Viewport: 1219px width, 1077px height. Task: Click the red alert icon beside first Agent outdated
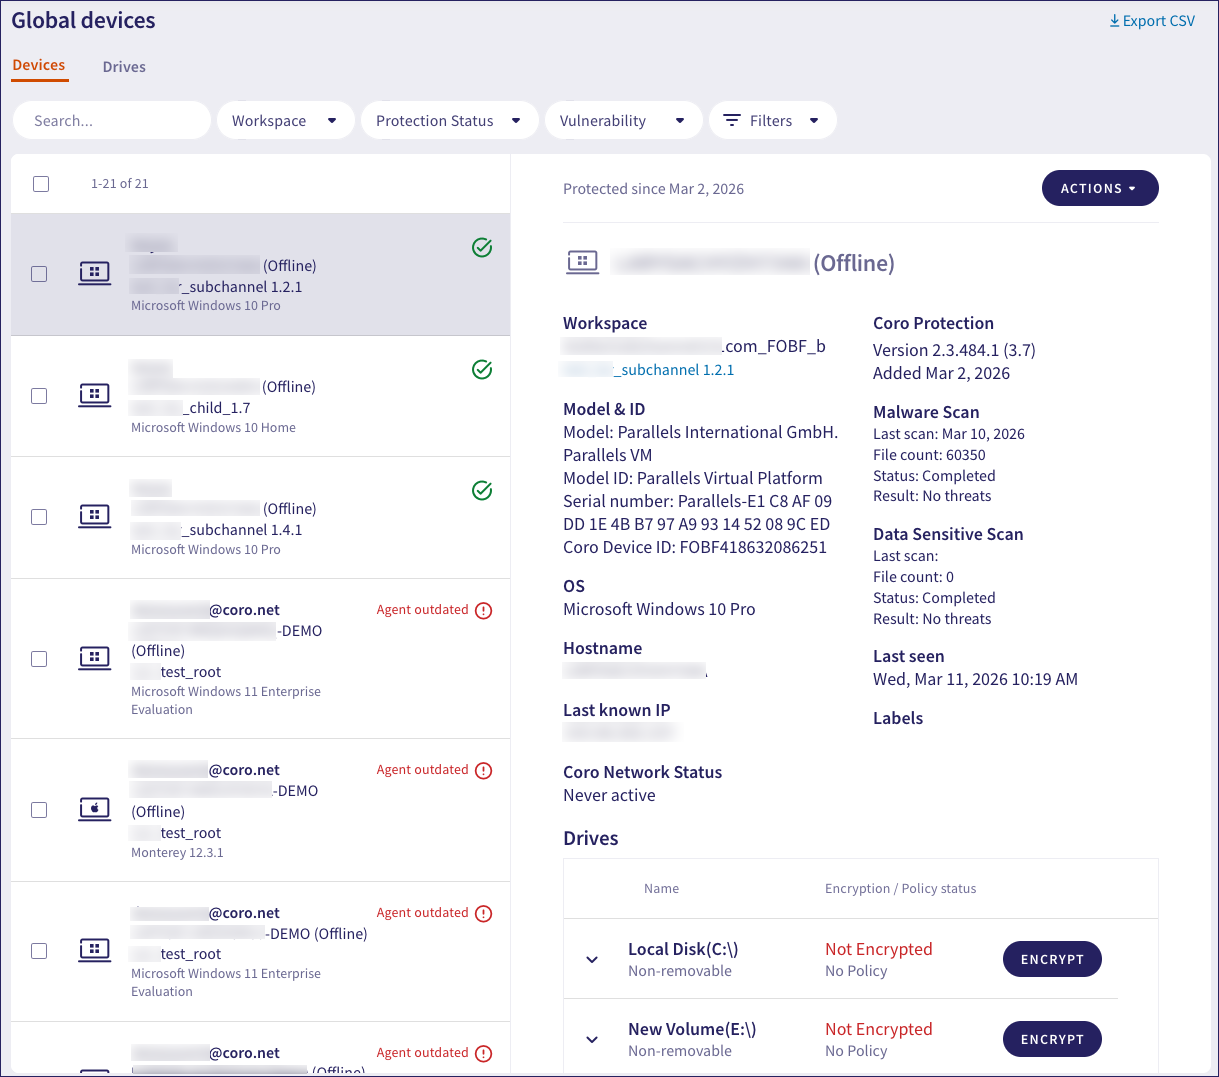(x=484, y=610)
